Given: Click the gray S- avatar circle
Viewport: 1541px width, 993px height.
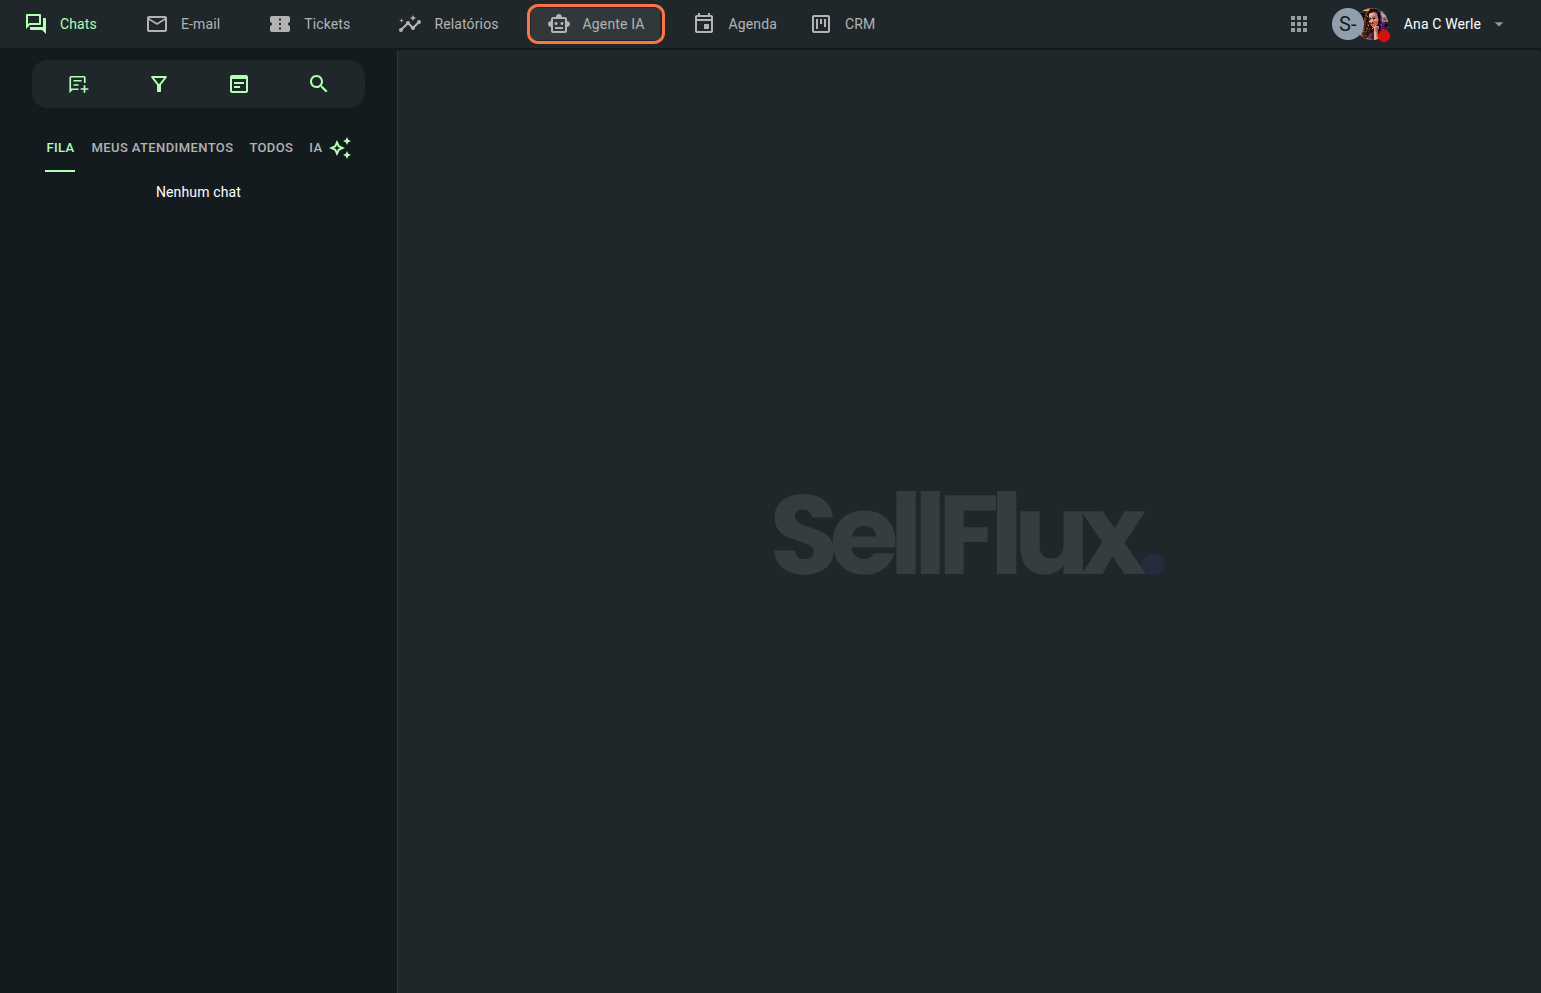Looking at the screenshot, I should [1345, 24].
